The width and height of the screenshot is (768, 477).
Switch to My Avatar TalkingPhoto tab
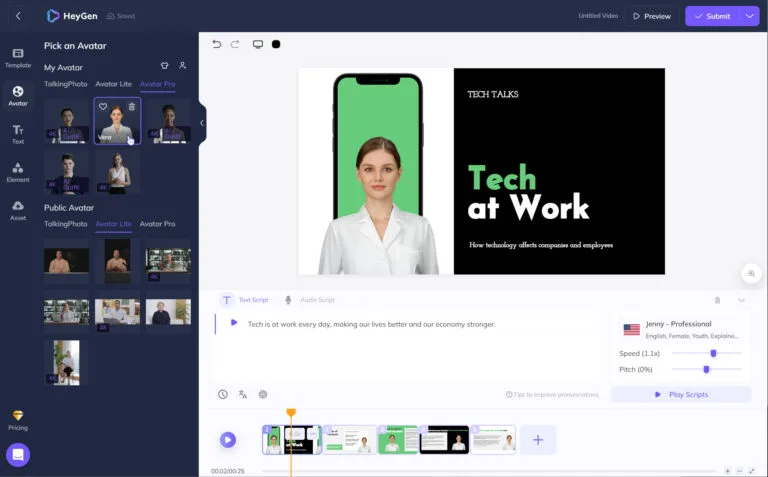tap(66, 84)
